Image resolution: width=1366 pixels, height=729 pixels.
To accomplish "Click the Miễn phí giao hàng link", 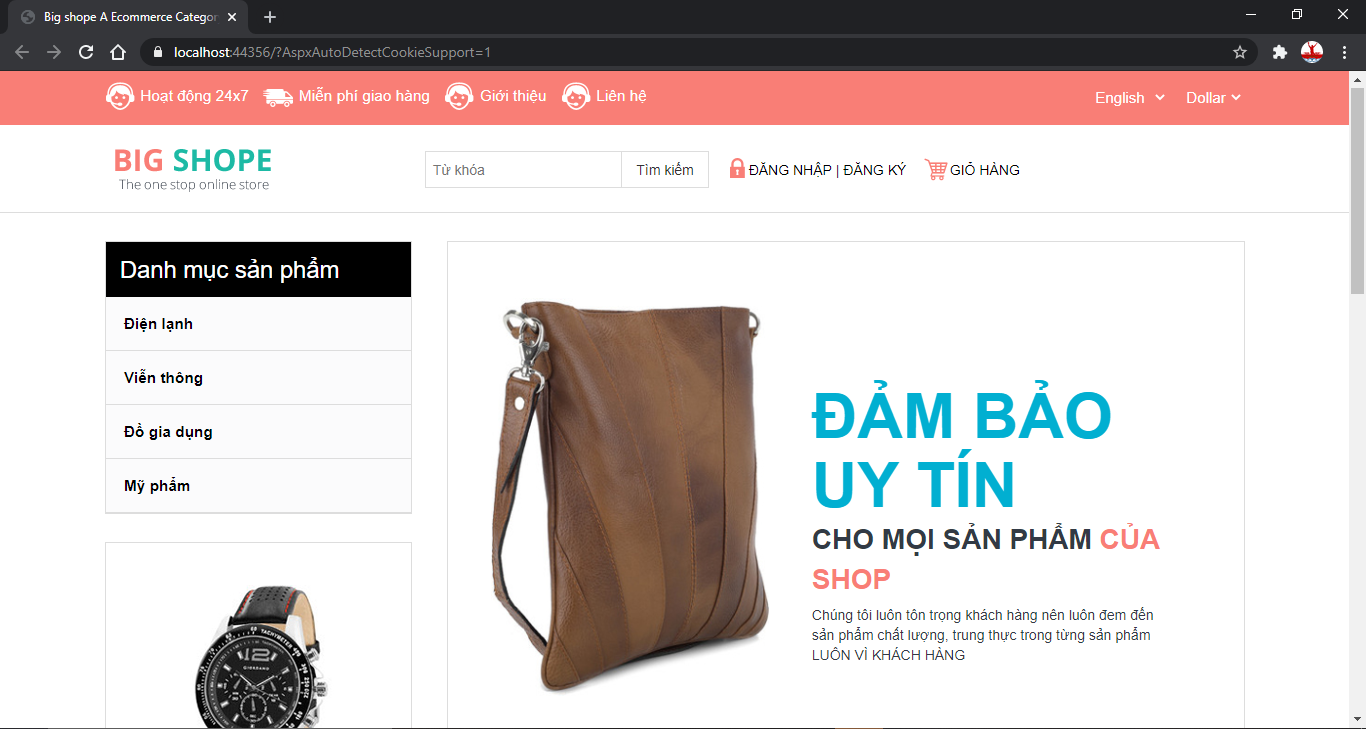I will click(364, 96).
